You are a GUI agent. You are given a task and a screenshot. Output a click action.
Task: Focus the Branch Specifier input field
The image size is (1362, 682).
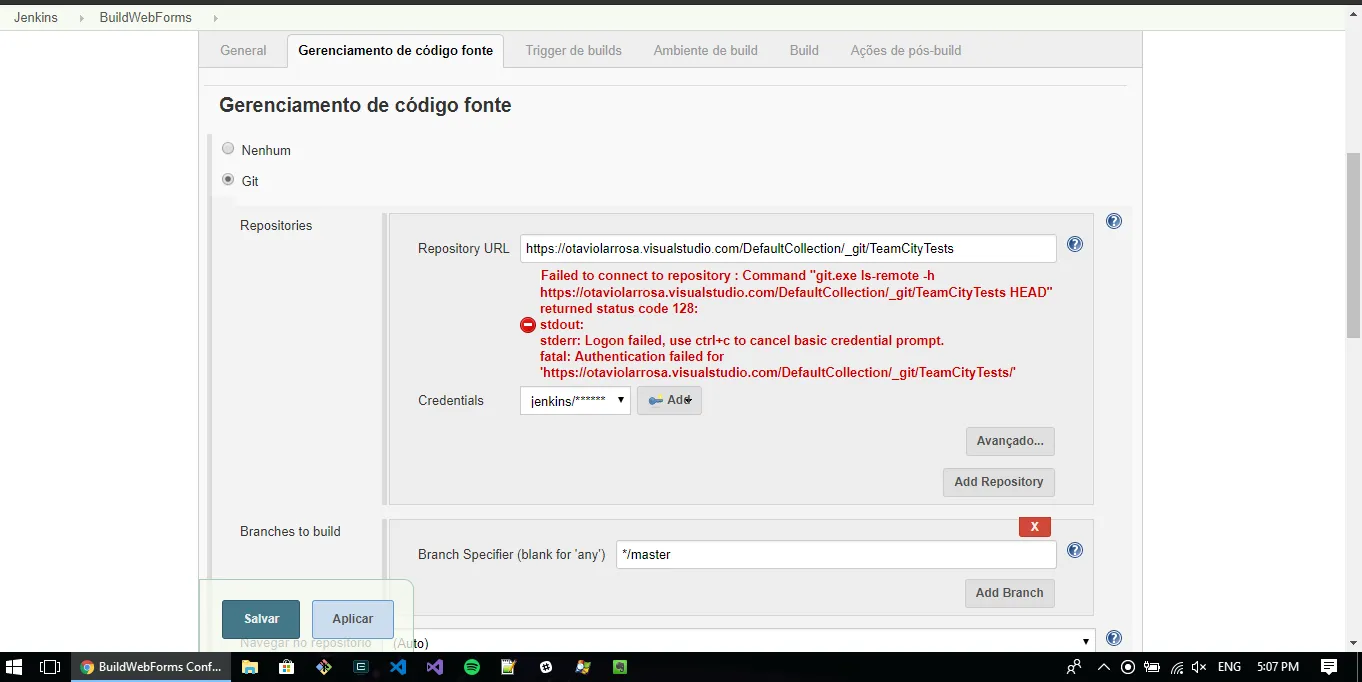pos(836,554)
